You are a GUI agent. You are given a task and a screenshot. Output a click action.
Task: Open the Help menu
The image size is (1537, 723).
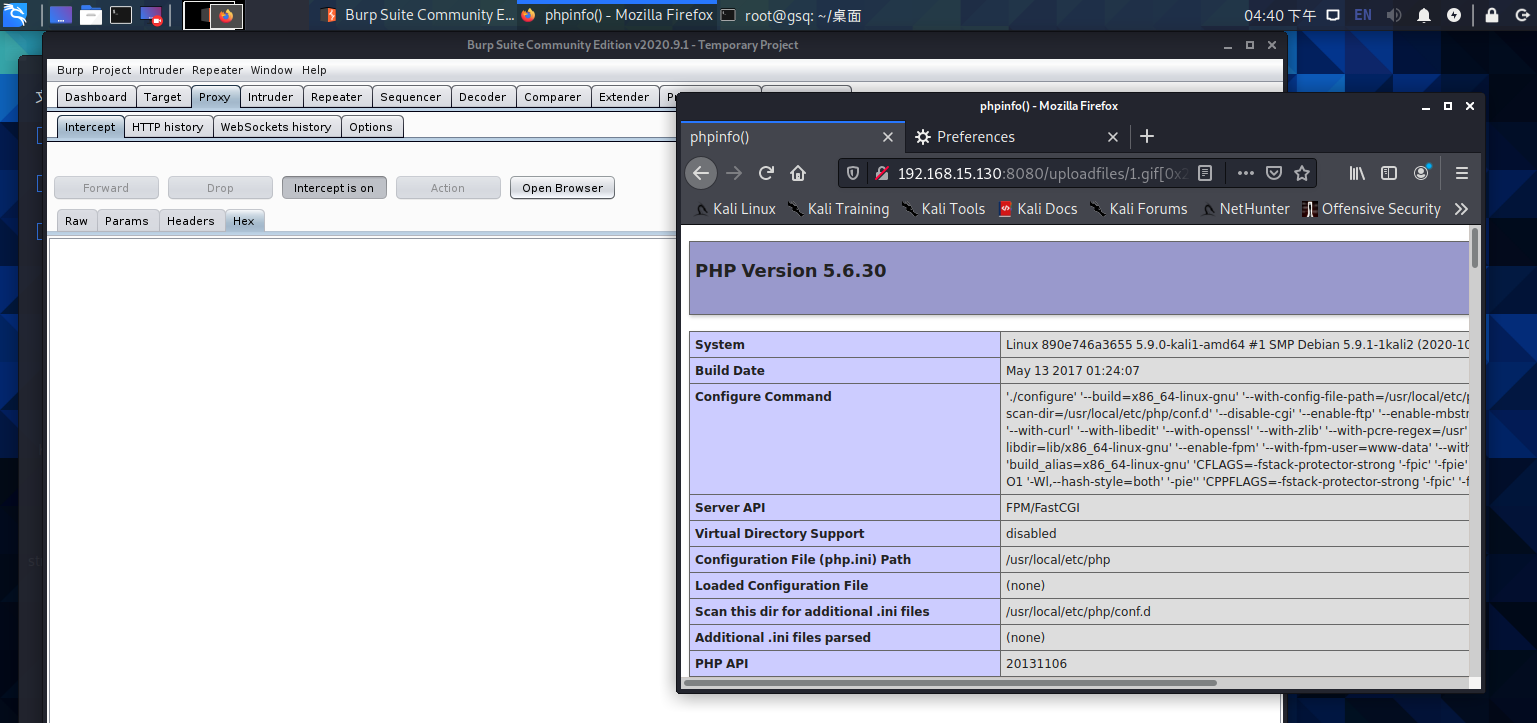(x=314, y=70)
